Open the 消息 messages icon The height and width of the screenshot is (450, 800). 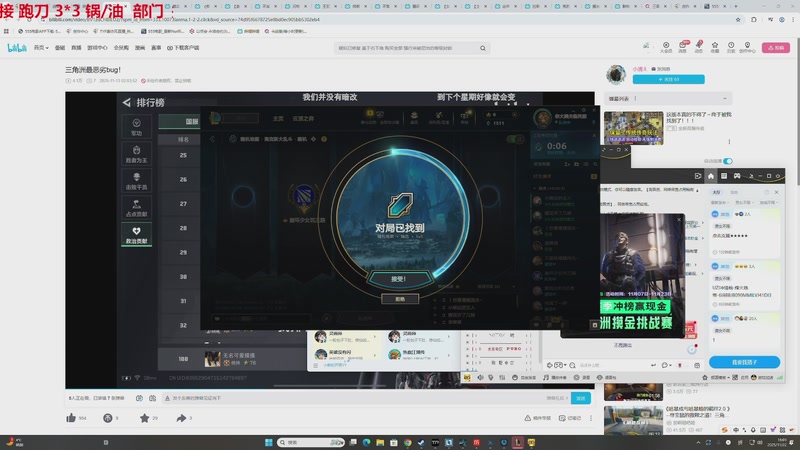pyautogui.click(x=683, y=47)
